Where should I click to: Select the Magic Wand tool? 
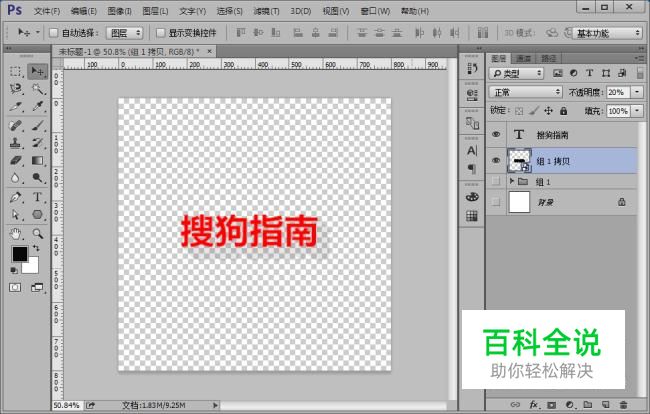[x=37, y=89]
